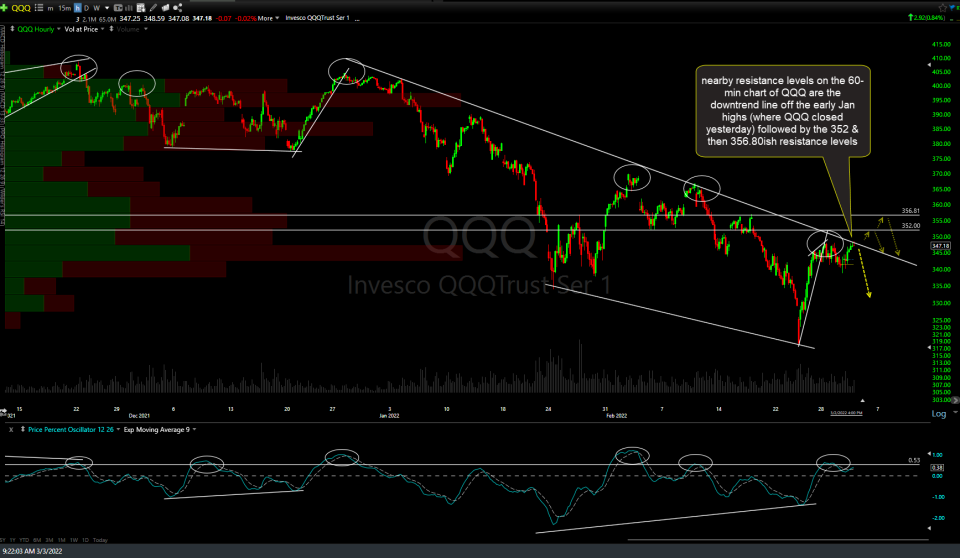Click the 347.18 current price label
This screenshot has height=558, width=960.
[x=940, y=246]
